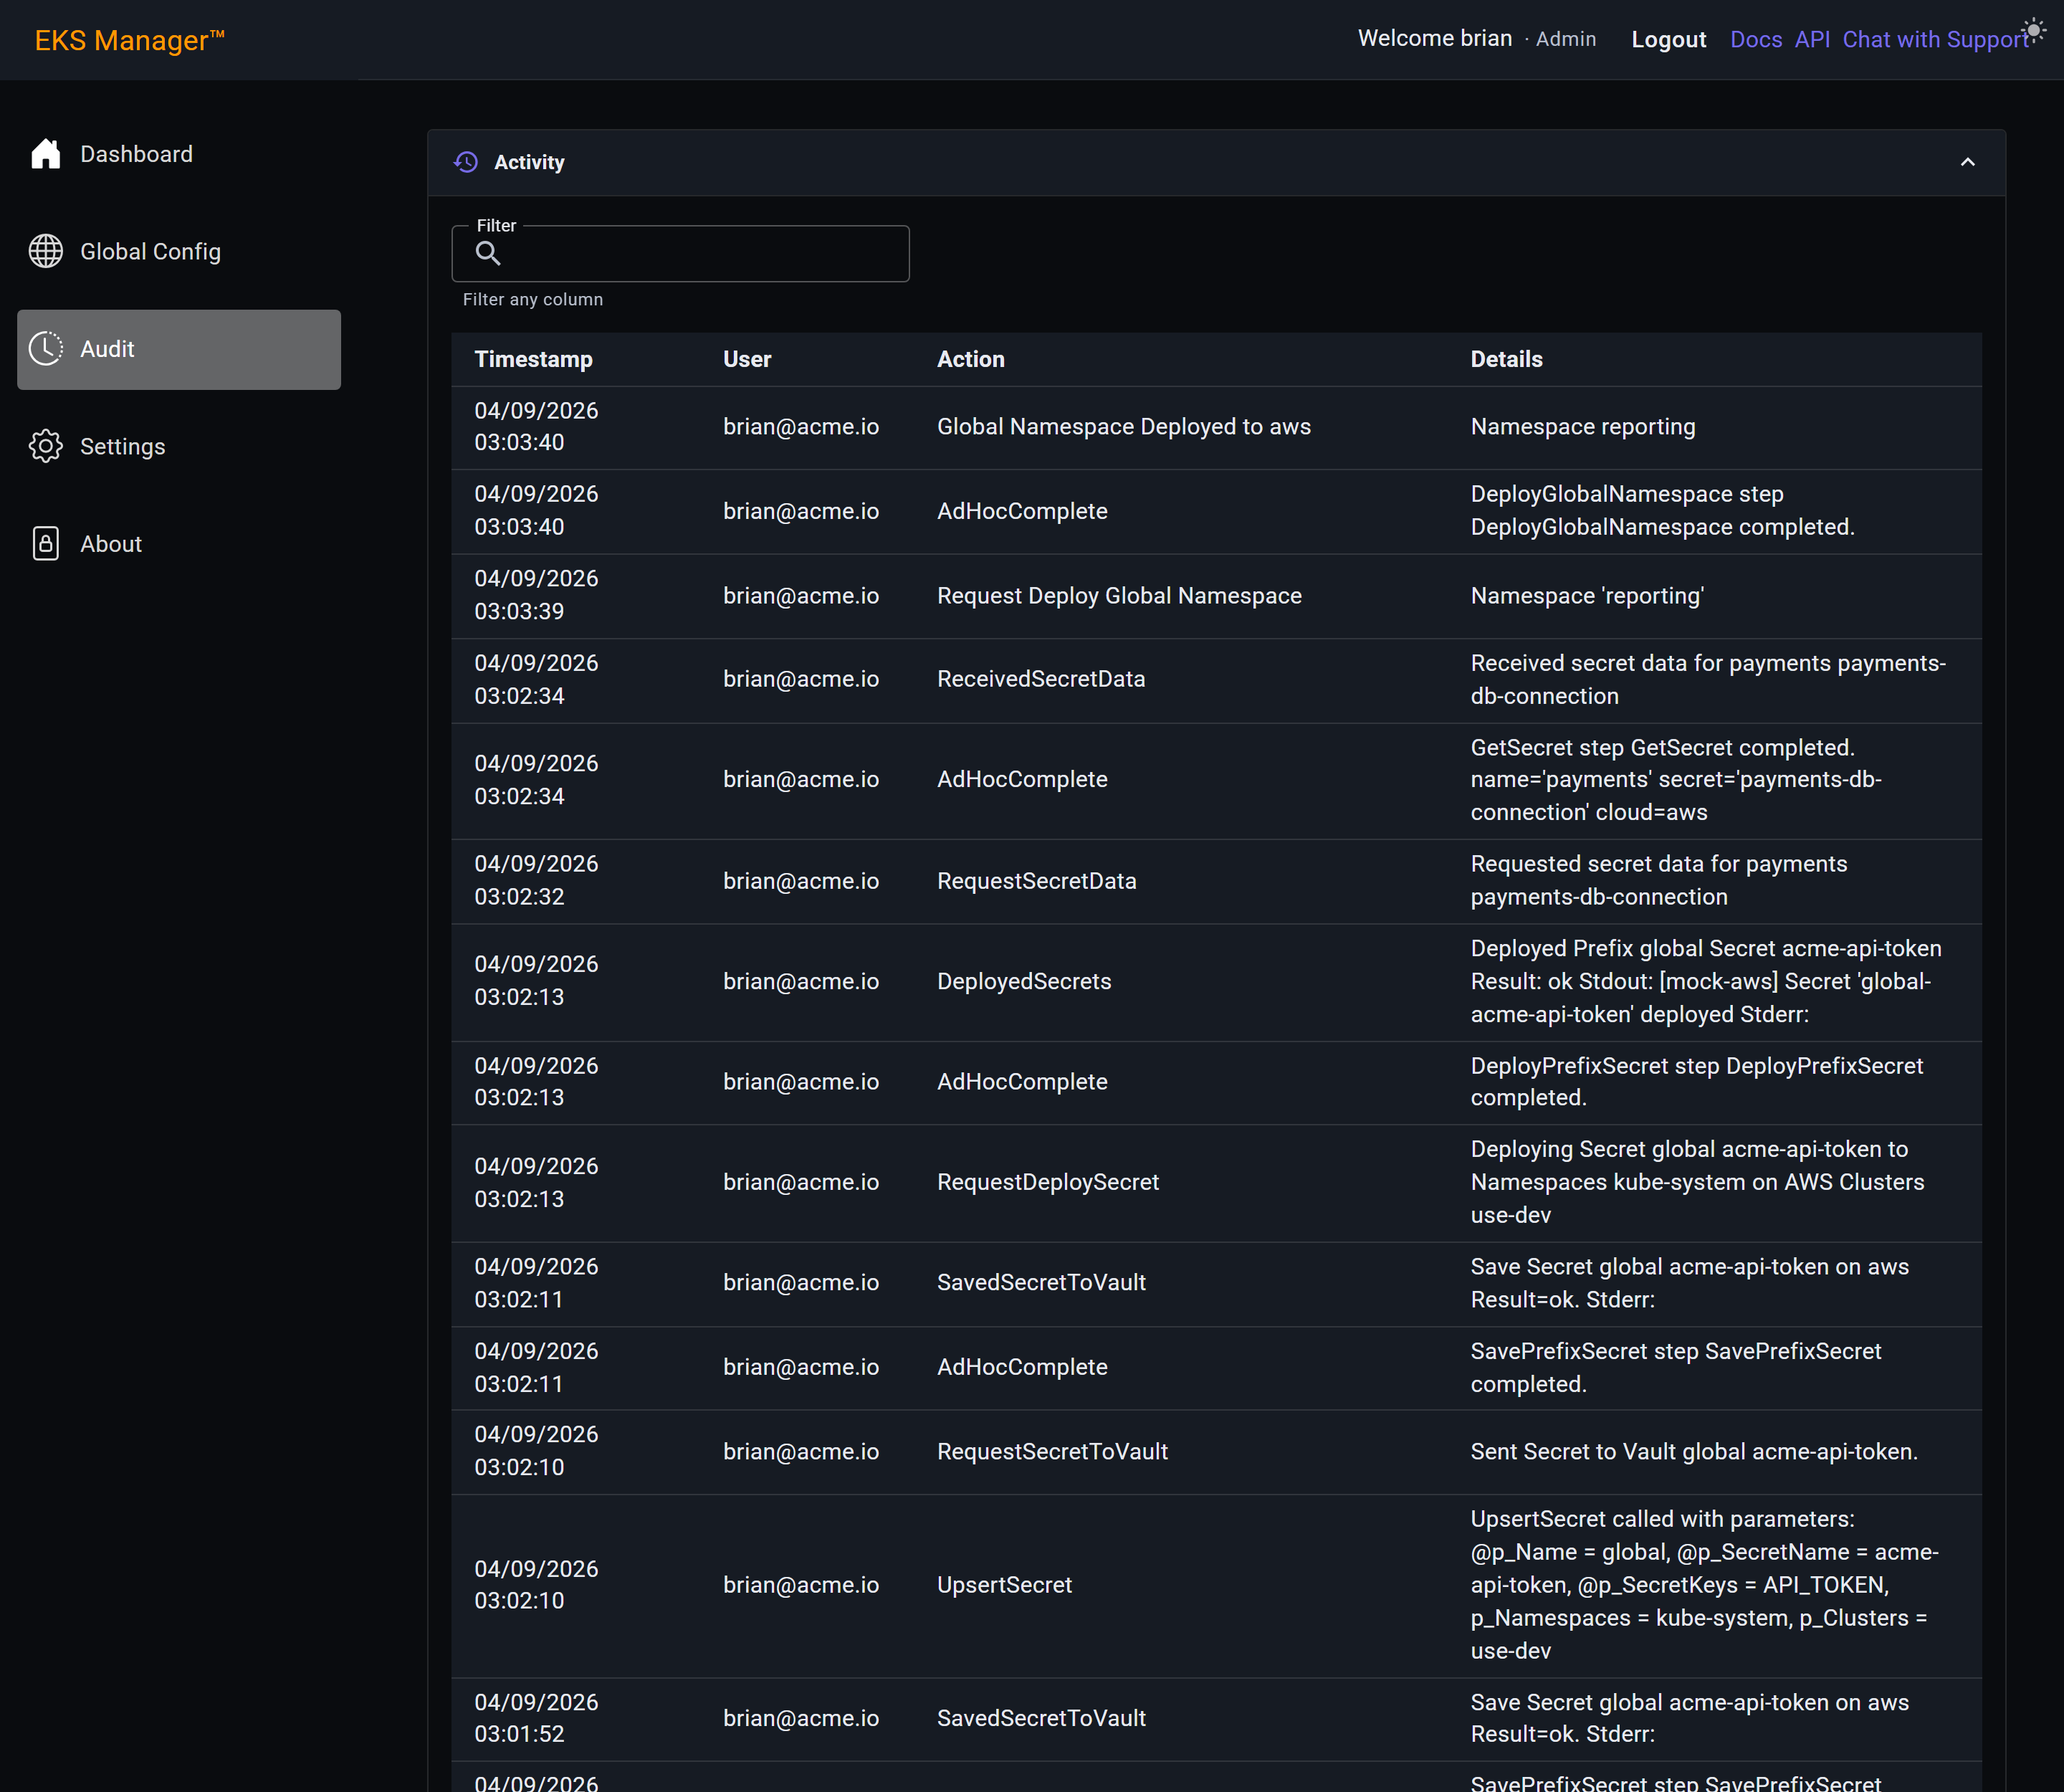Click the Details column header
The image size is (2064, 1792).
pyautogui.click(x=1506, y=359)
